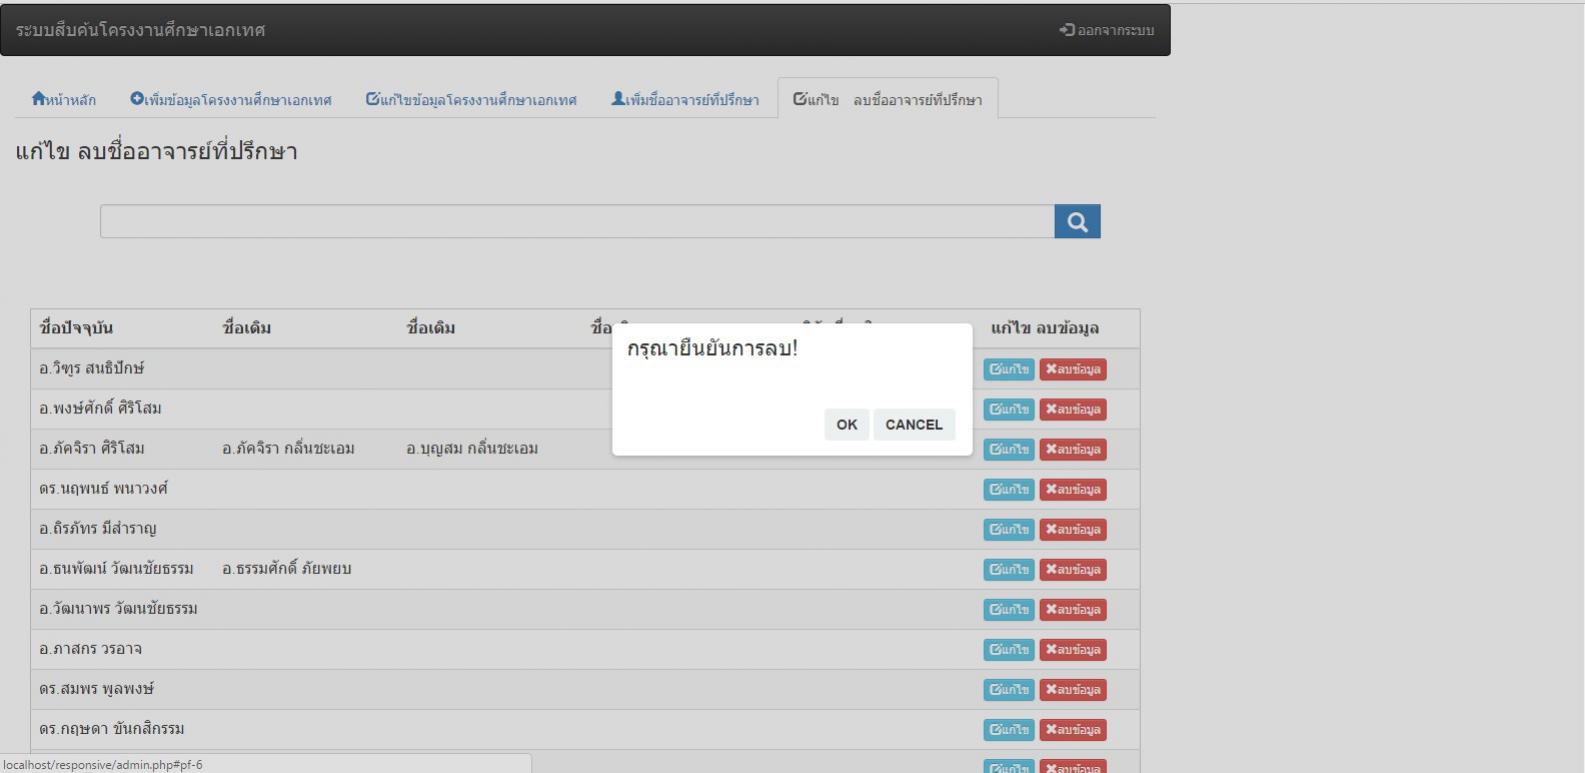The height and width of the screenshot is (773, 1585).
Task: Click the name อ.ธนพัฒน์ วัฒนชัยธรรม
Action: pyautogui.click(x=116, y=568)
